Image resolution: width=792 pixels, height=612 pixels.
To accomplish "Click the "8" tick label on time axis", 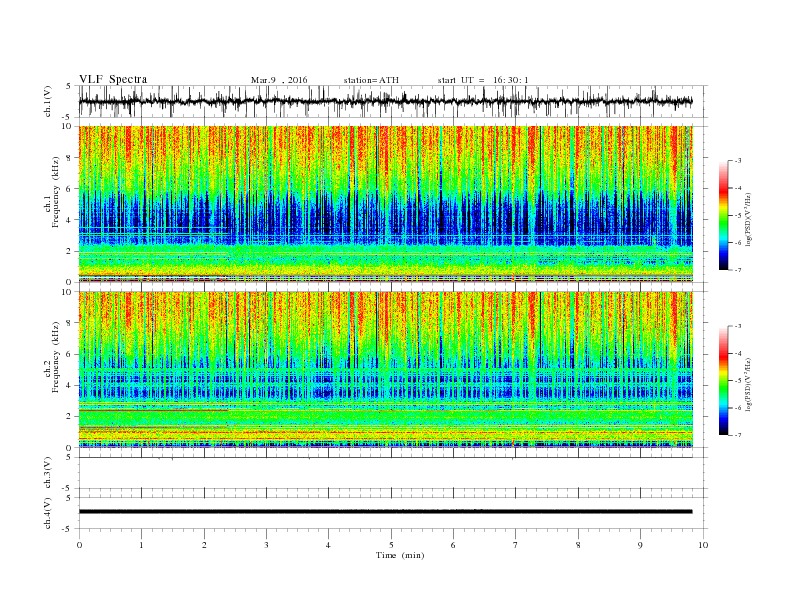I will click(578, 545).
